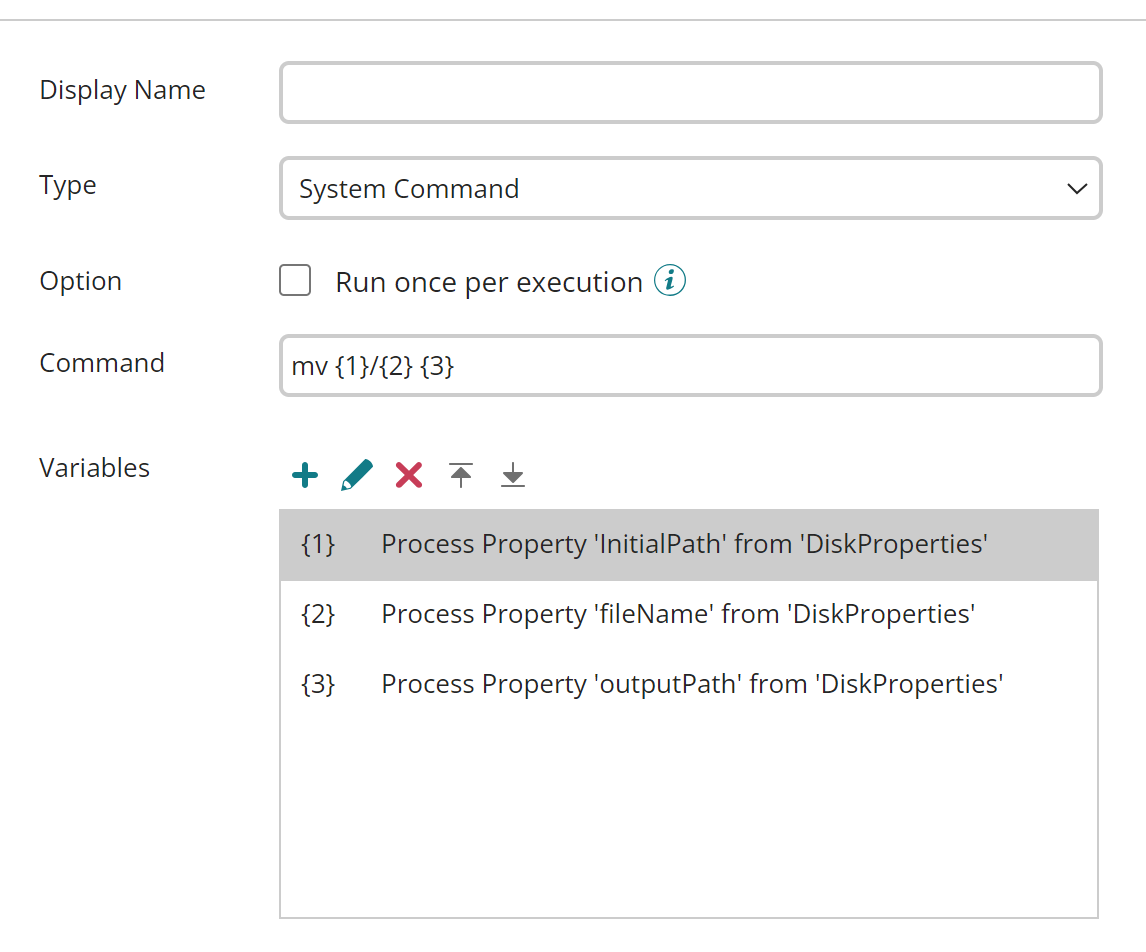Click the Variables label
Viewport: 1146px width, 952px height.
[94, 467]
